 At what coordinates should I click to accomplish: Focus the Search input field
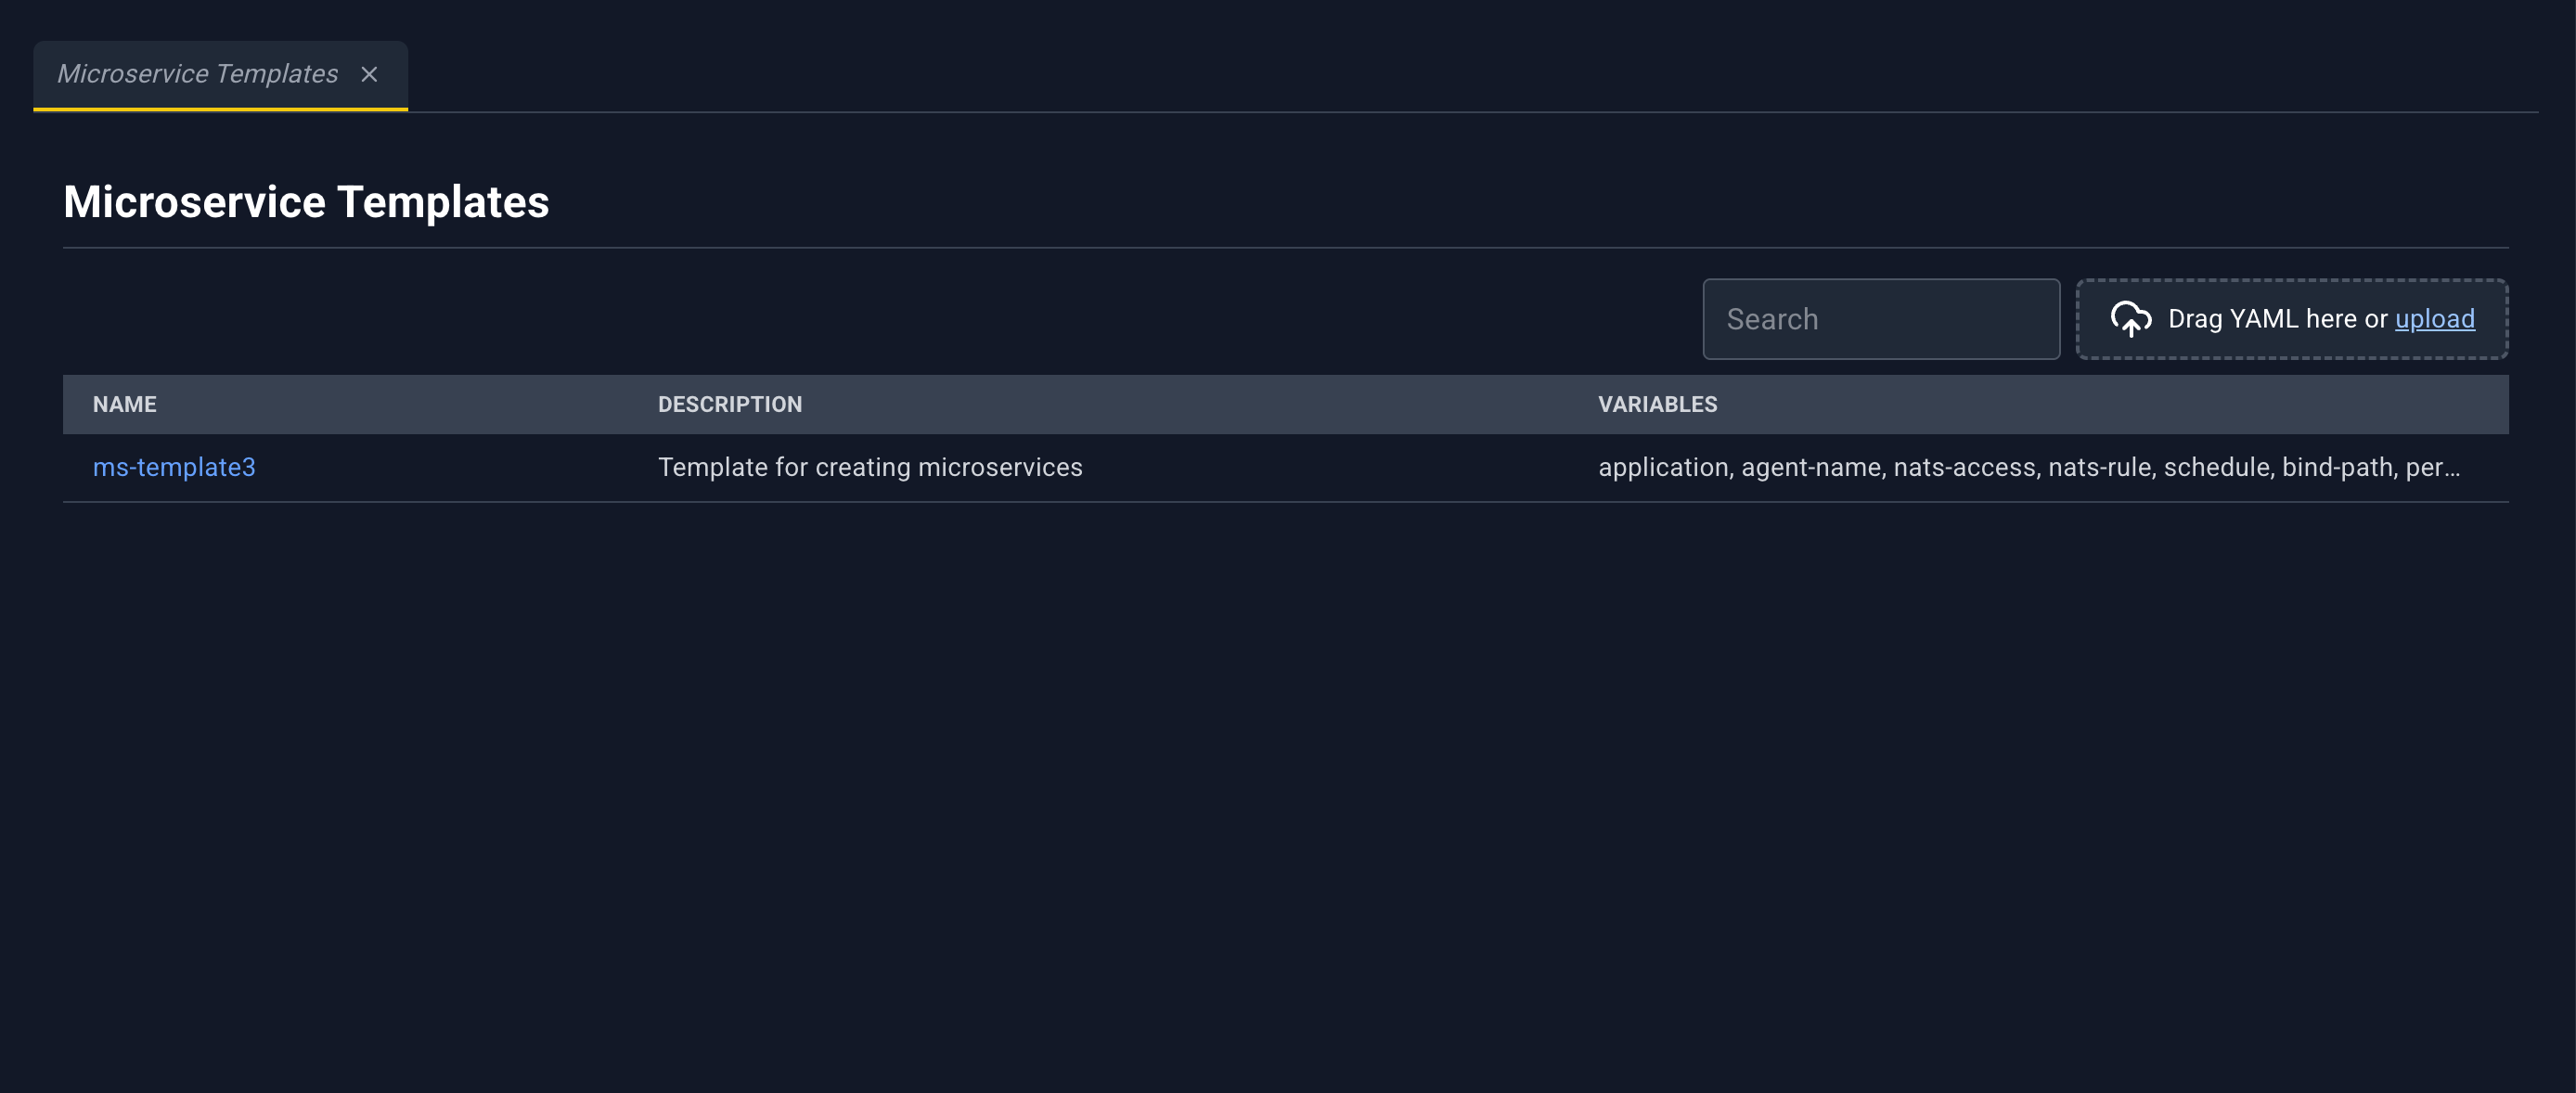click(x=1881, y=319)
